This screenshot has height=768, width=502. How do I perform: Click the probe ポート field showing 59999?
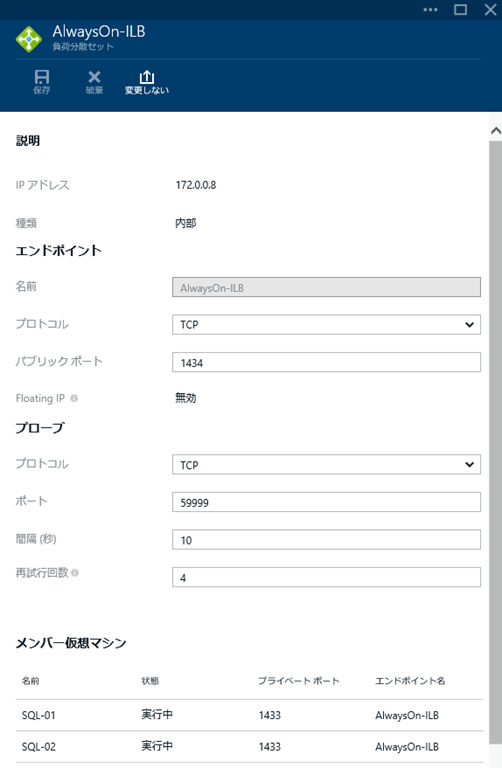[x=326, y=503]
